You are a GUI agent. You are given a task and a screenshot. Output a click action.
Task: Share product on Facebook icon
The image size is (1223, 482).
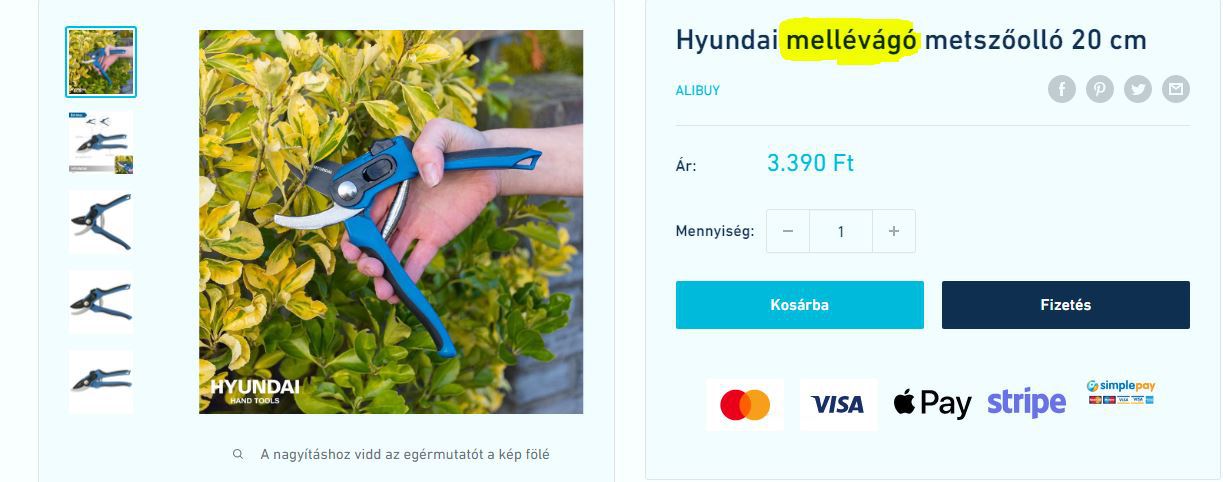tap(1062, 90)
